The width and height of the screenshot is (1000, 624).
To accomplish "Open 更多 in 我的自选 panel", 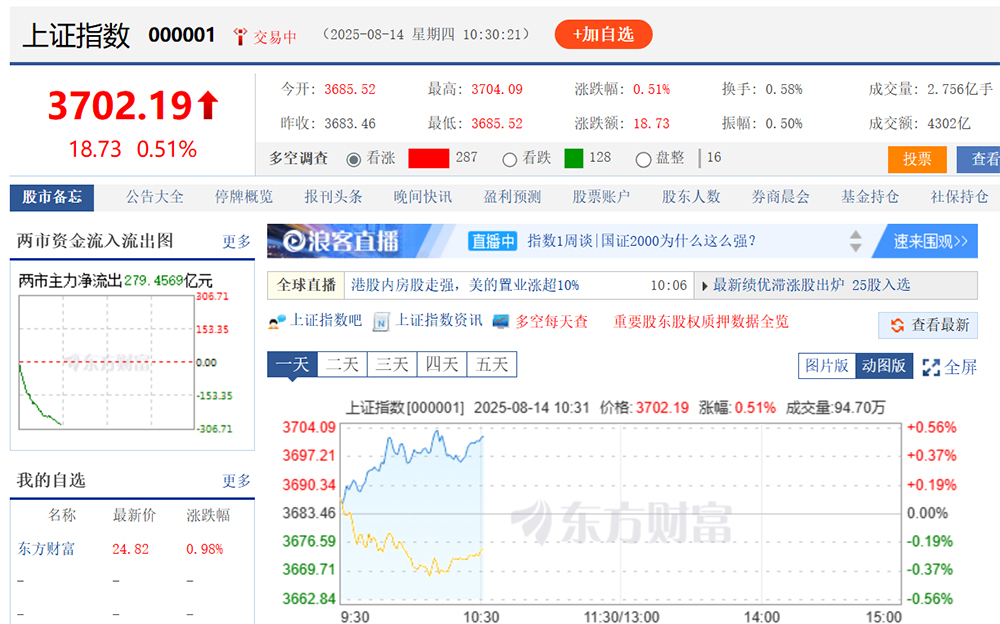I will coord(236,480).
